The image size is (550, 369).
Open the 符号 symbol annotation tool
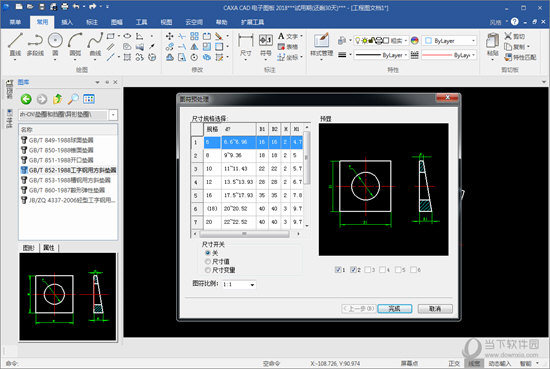pyautogui.click(x=266, y=45)
